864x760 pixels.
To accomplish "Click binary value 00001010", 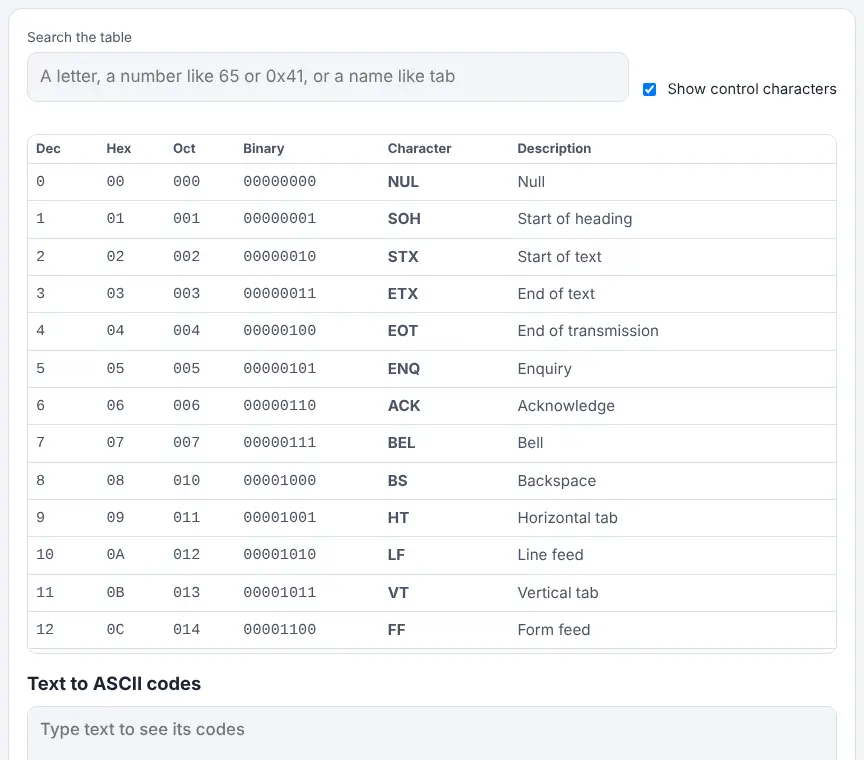I will pyautogui.click(x=279, y=554).
